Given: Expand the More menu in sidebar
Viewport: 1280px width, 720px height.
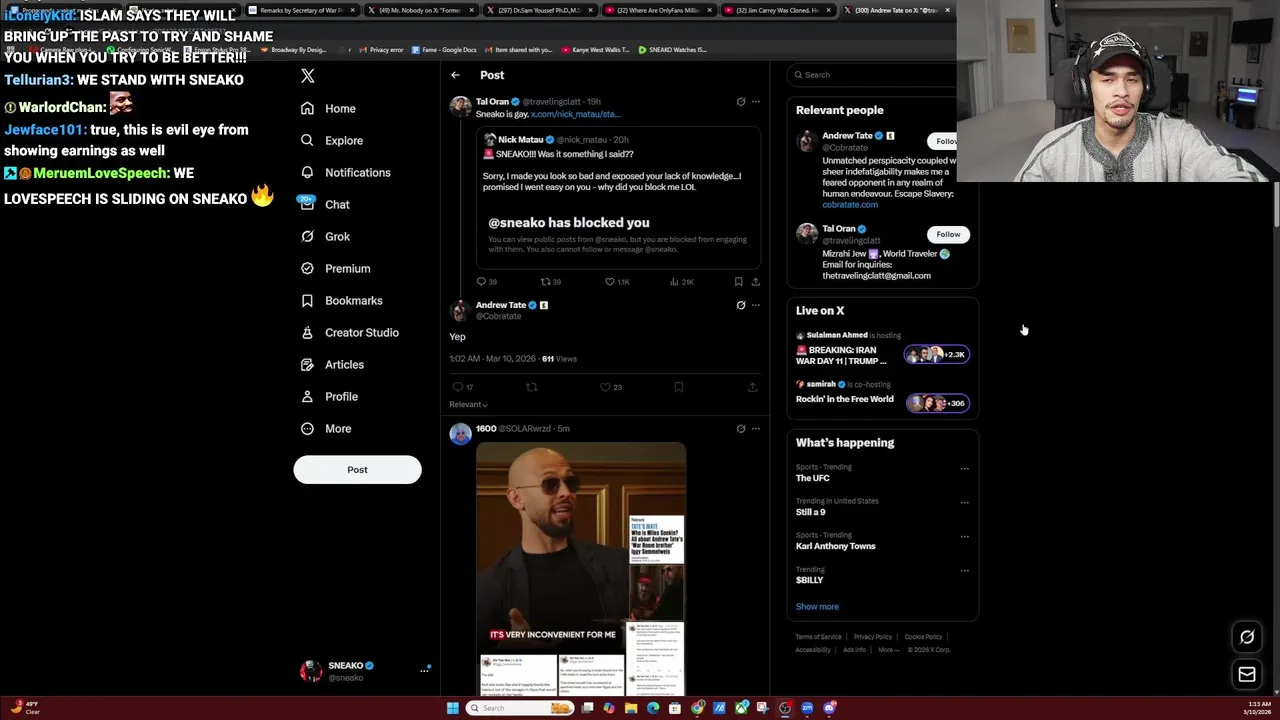Looking at the screenshot, I should pyautogui.click(x=326, y=428).
